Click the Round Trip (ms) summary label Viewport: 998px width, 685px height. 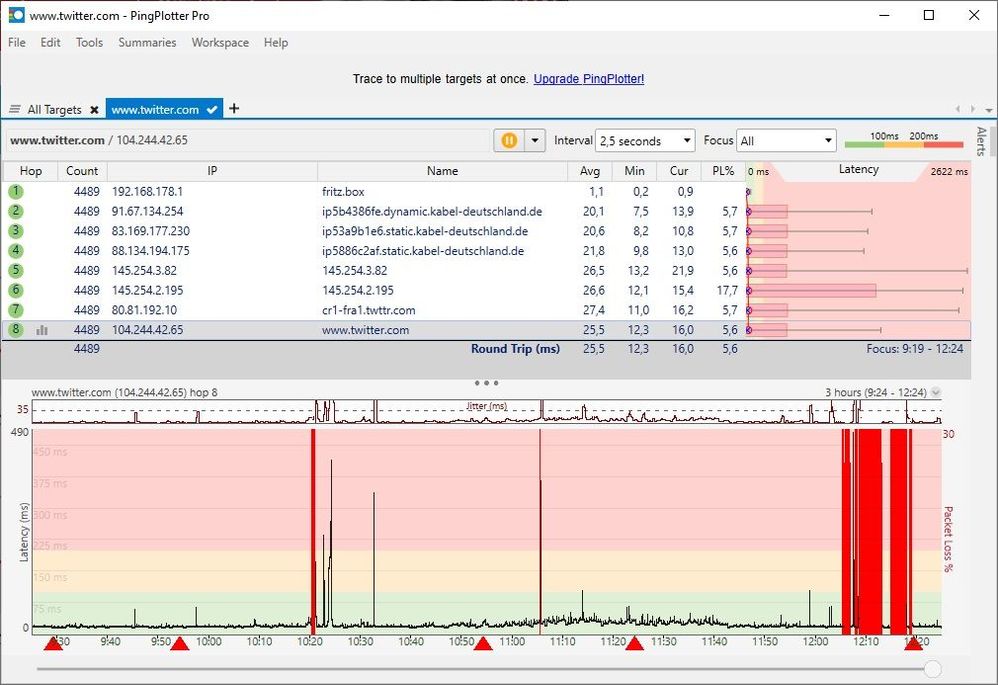(516, 348)
